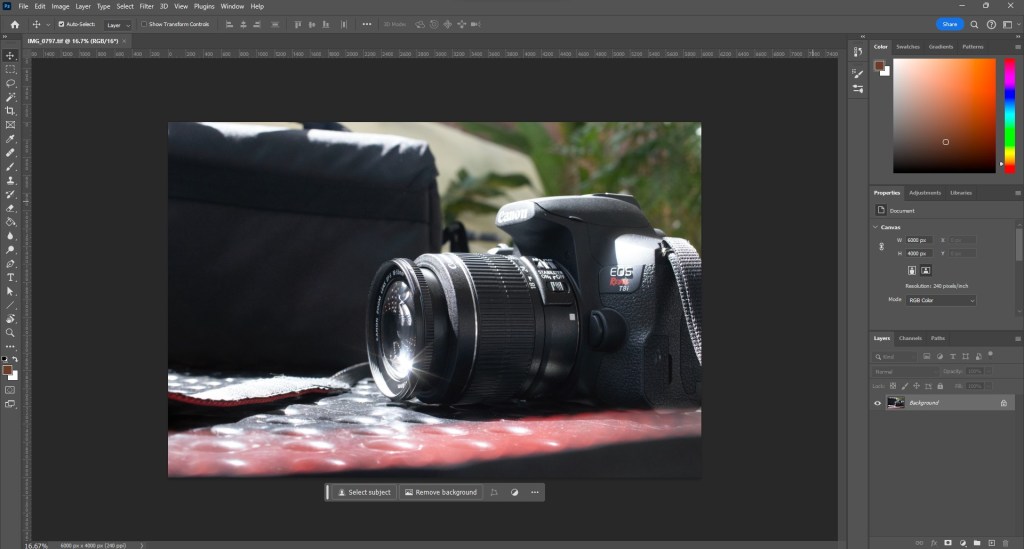Viewport: 1024px width, 549px height.
Task: Click the Select subject button
Action: [x=363, y=492]
